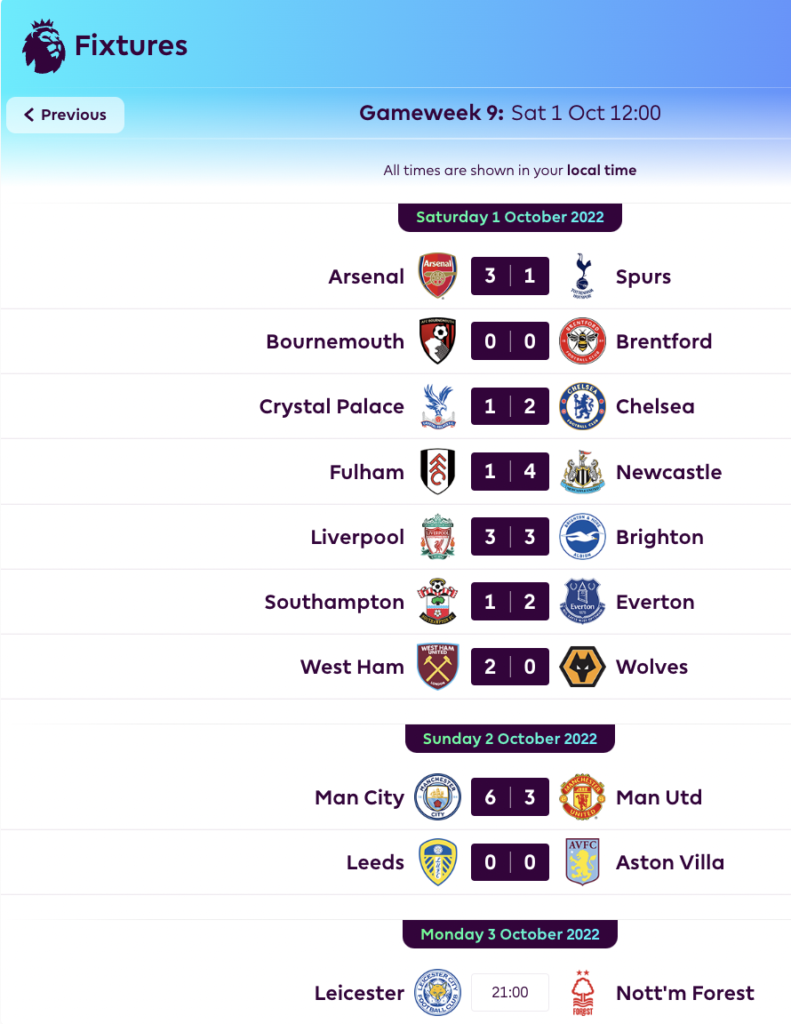Click the Liverpool club crest
Screen dimensions: 791x1024
[x=438, y=537]
